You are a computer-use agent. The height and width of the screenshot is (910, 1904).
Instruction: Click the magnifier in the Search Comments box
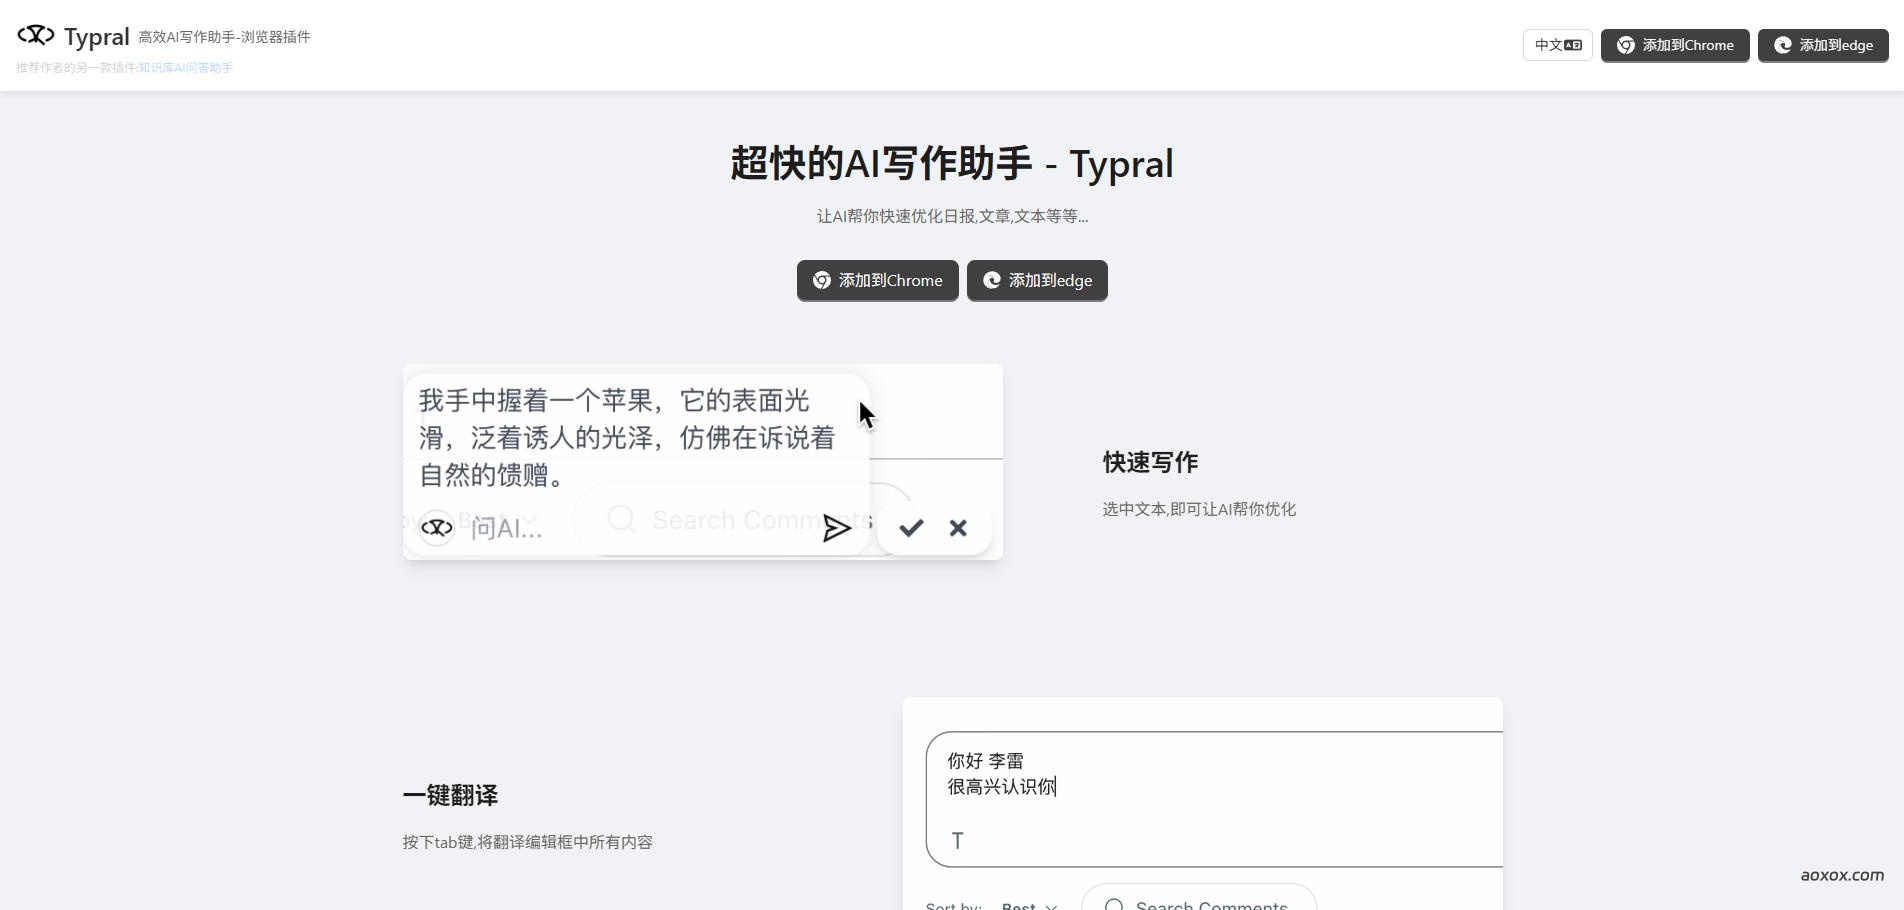click(x=621, y=519)
